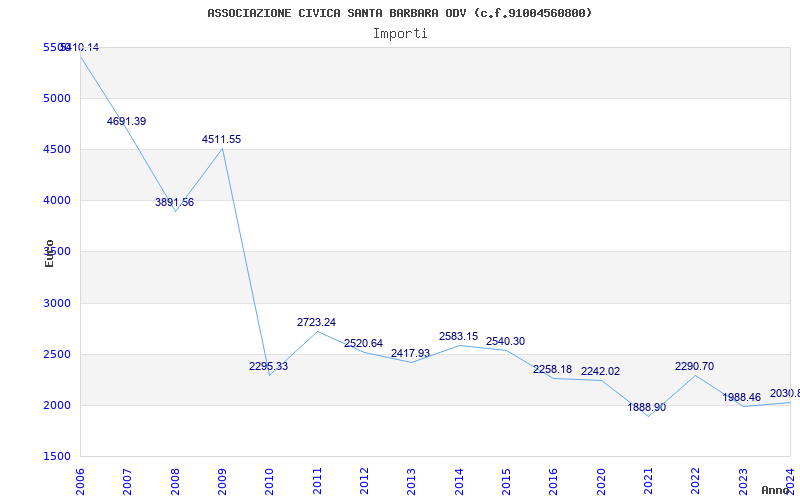Click the y-axis value 2500
Screen dimensions: 800x500
coord(57,355)
